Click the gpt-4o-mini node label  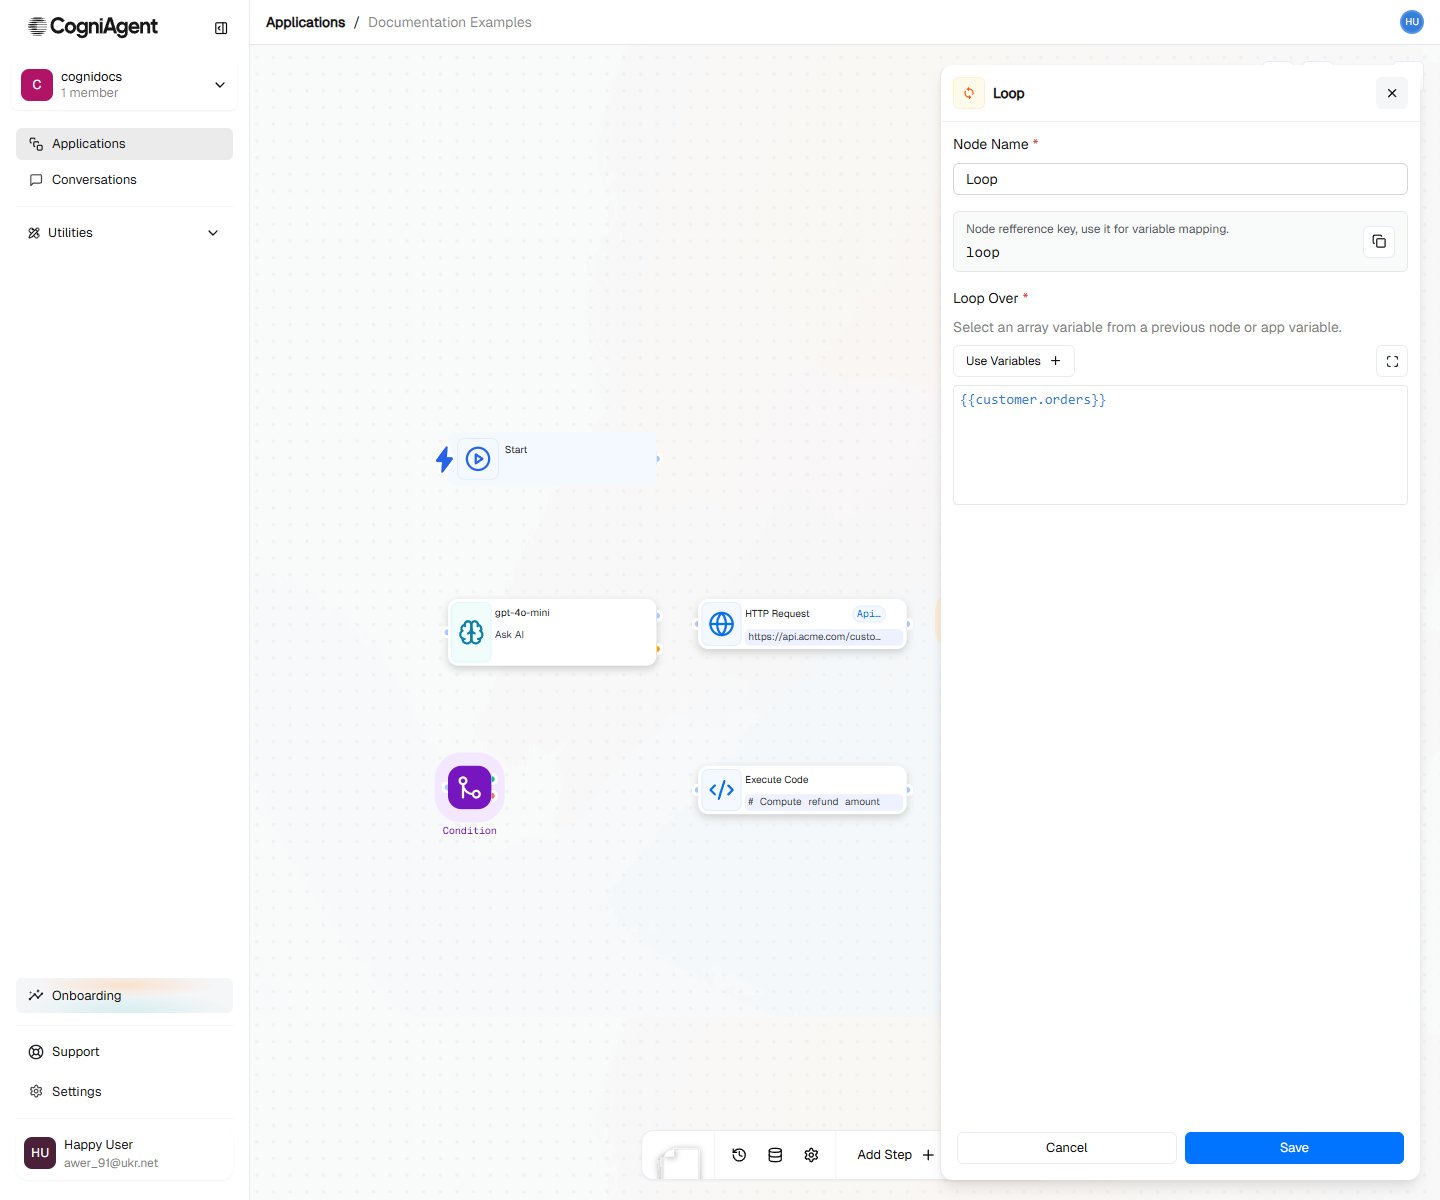point(522,613)
